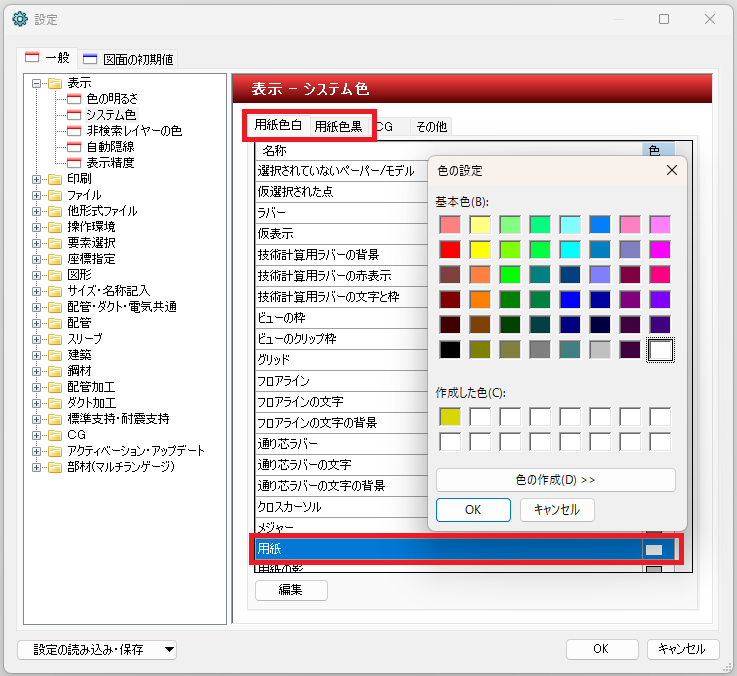Click the 編集 button
The height and width of the screenshot is (676, 737).
pos(291,590)
